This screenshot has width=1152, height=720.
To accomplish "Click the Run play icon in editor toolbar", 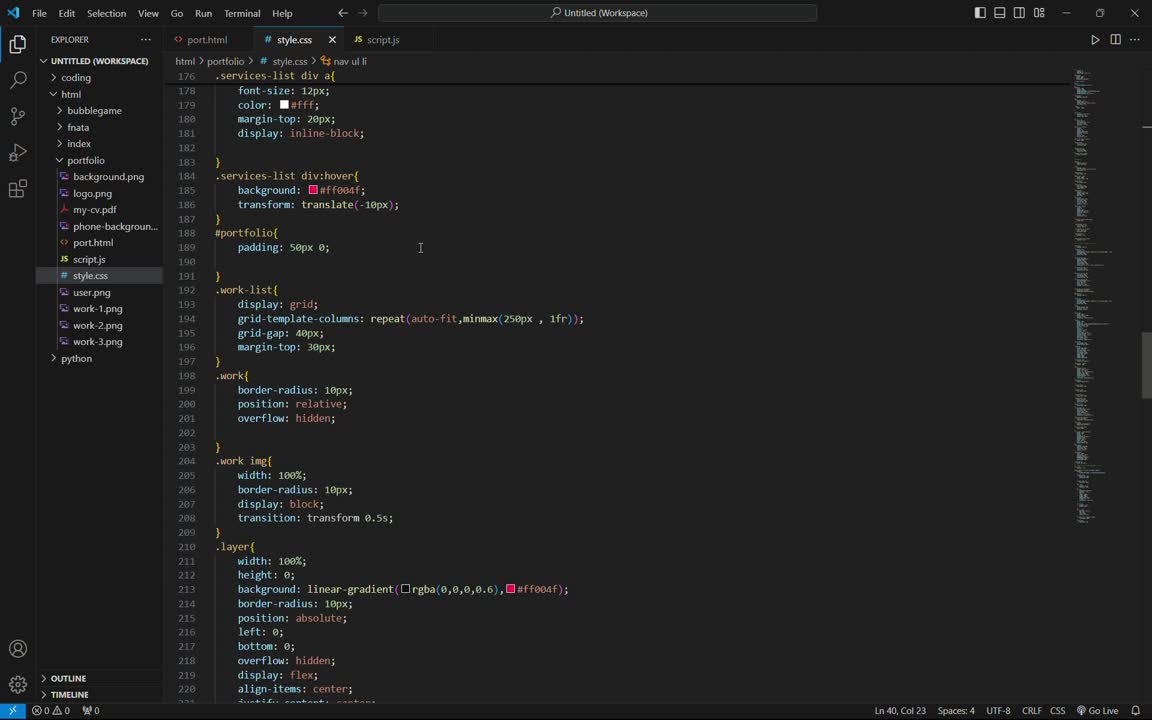I will pyautogui.click(x=1095, y=40).
